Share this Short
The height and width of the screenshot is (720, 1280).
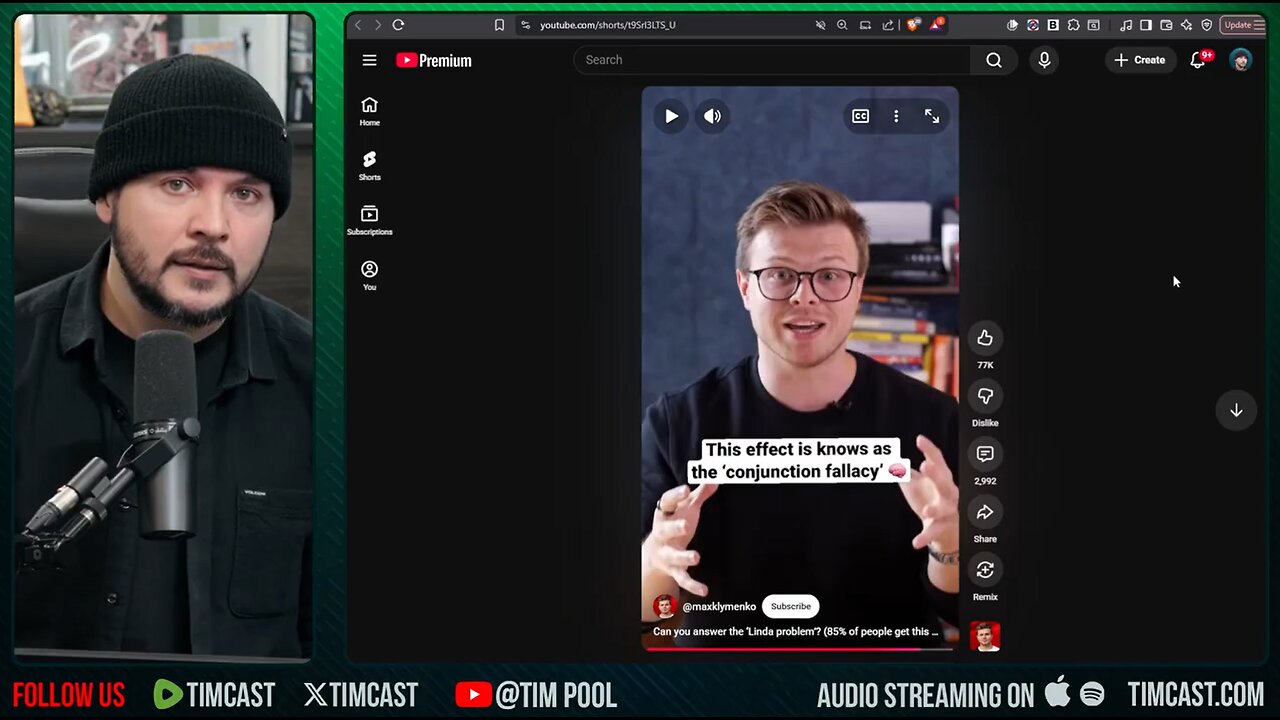pyautogui.click(x=985, y=513)
